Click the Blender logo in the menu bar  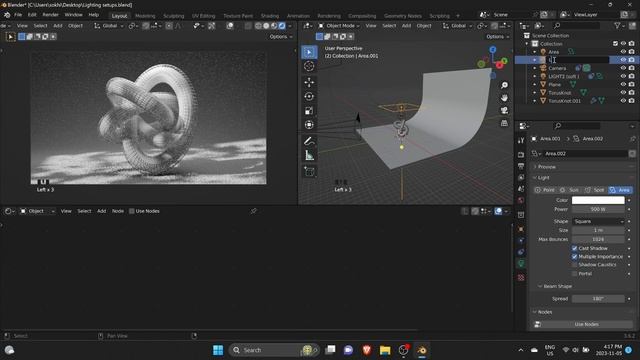point(7,15)
